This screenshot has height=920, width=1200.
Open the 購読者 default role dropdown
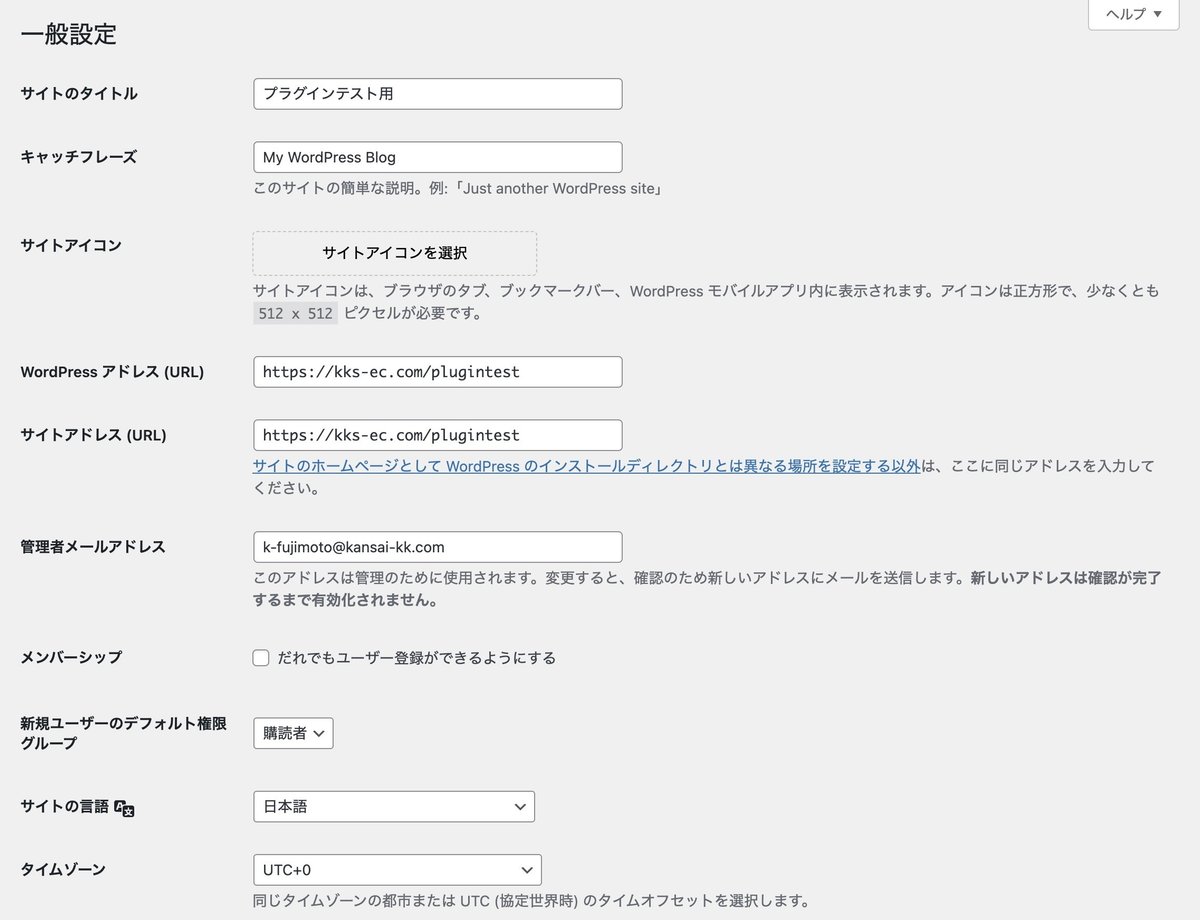[293, 733]
